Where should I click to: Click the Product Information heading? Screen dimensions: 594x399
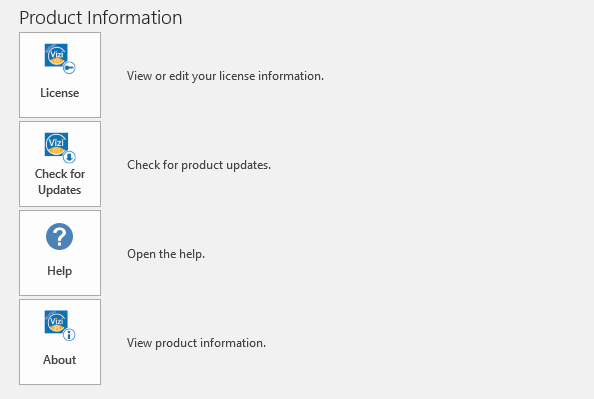(101, 18)
